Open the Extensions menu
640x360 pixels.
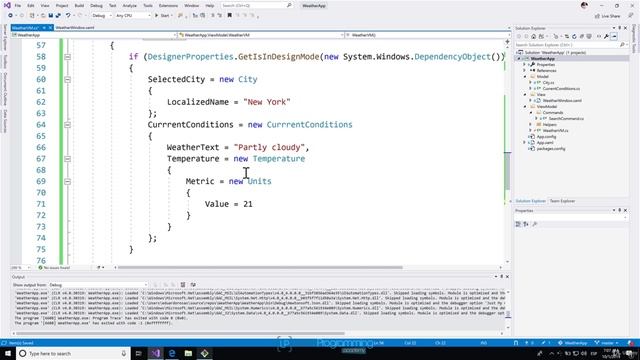click(x=168, y=6)
